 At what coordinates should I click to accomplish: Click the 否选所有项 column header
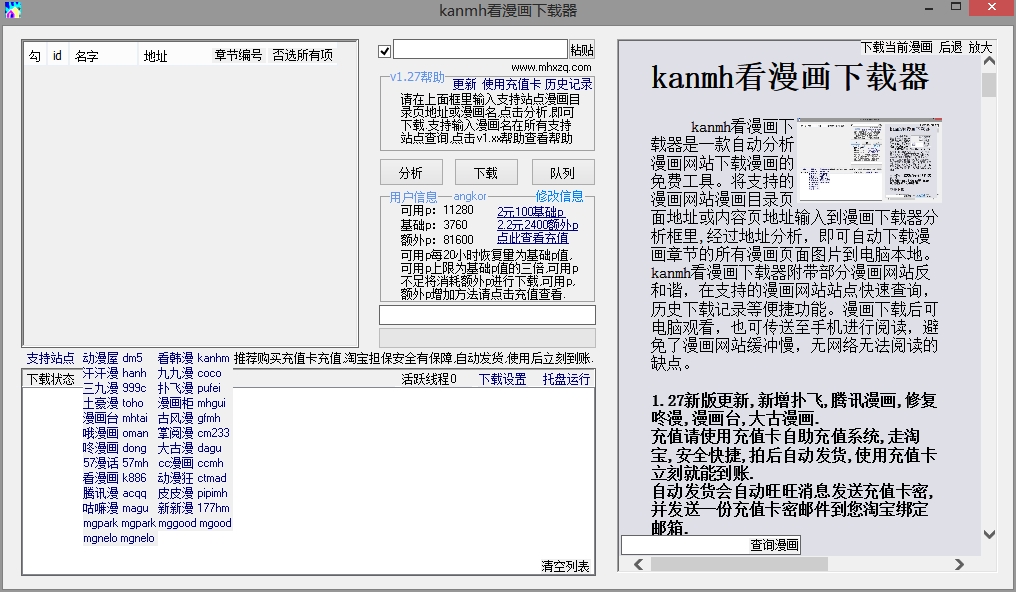click(x=301, y=55)
